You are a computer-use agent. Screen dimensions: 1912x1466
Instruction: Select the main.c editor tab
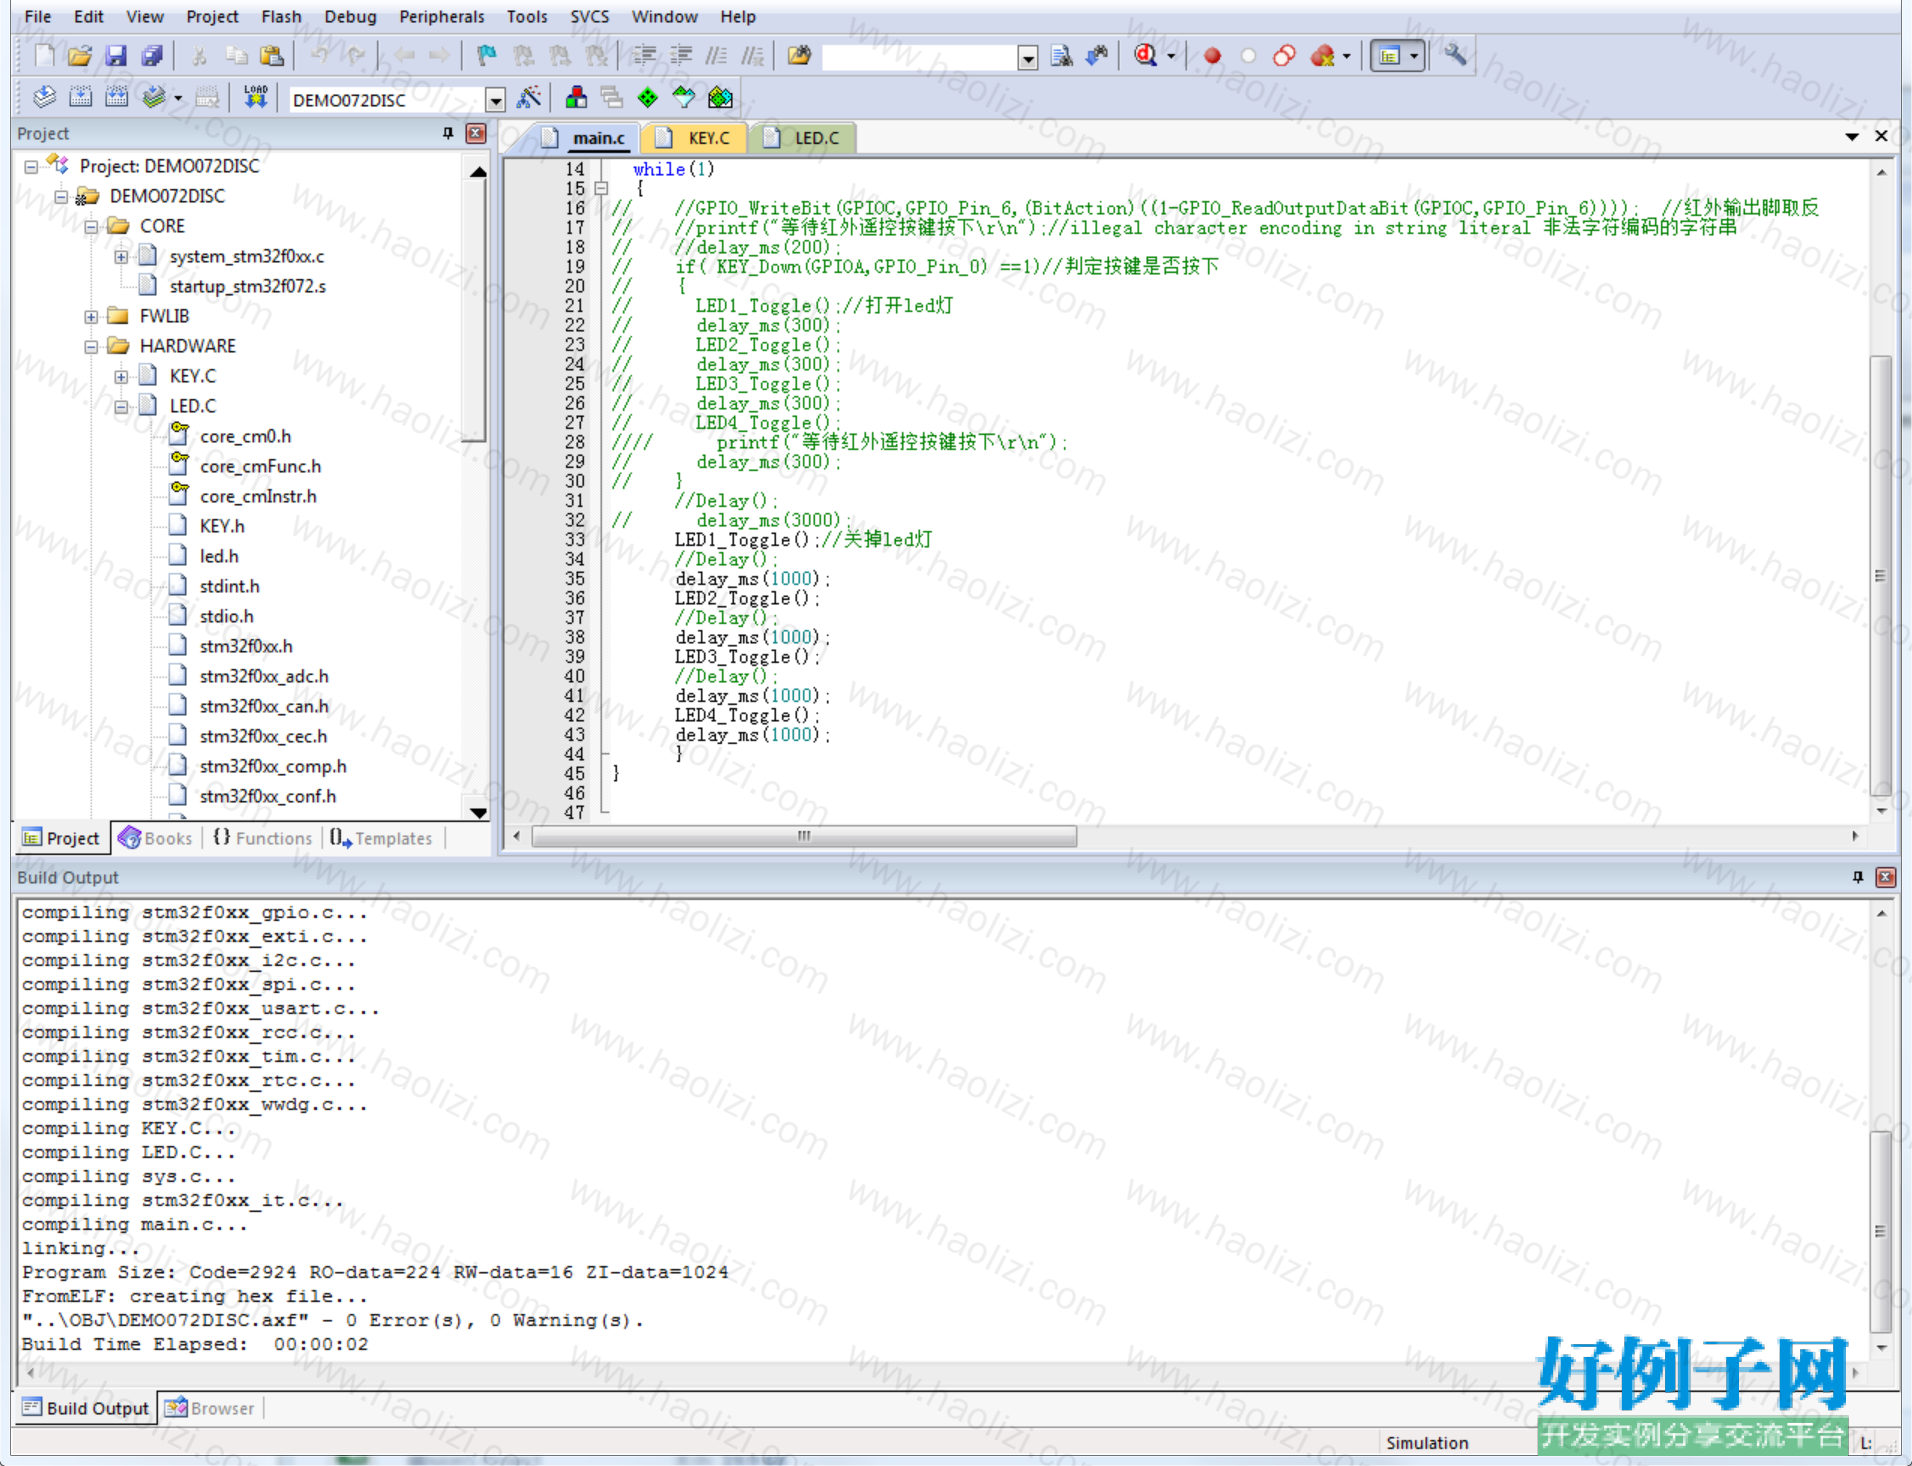point(586,138)
